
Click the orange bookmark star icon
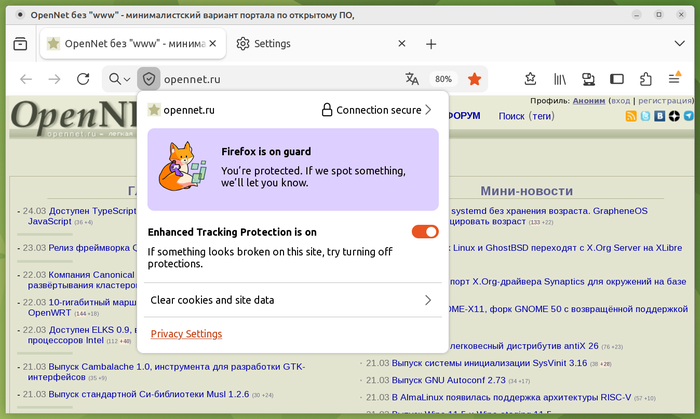click(474, 79)
